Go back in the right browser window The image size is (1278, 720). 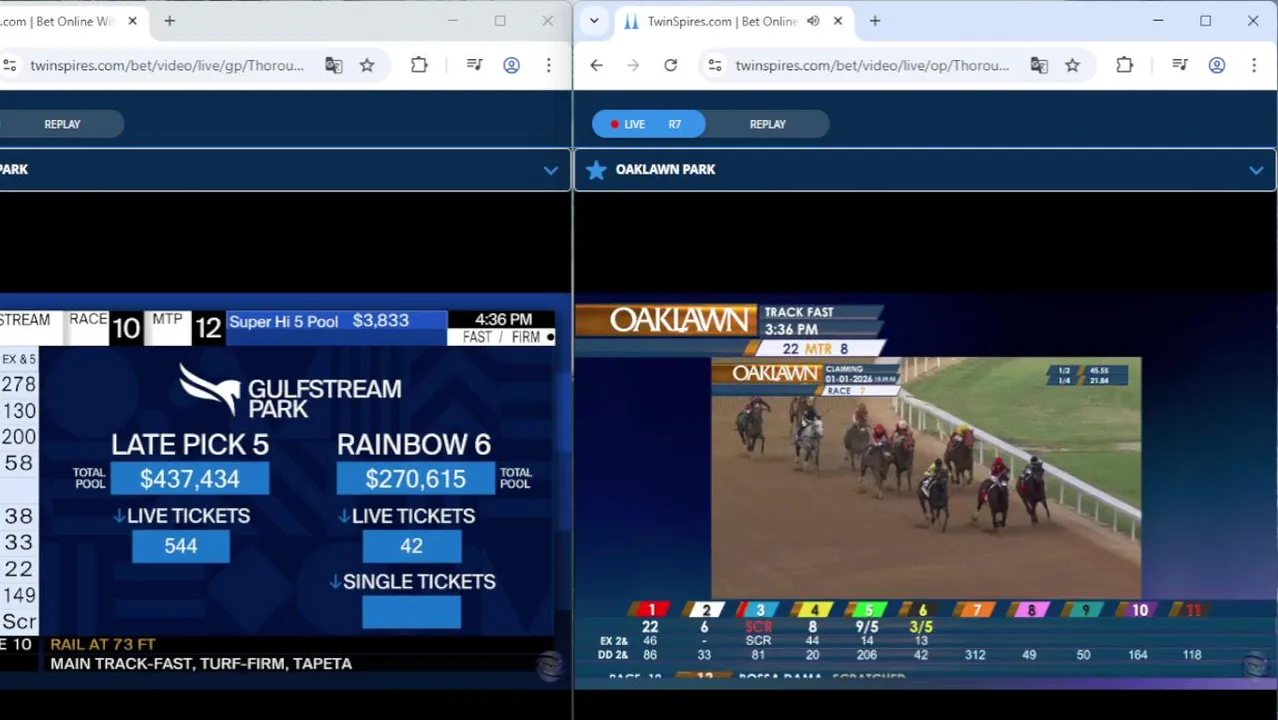(x=596, y=65)
